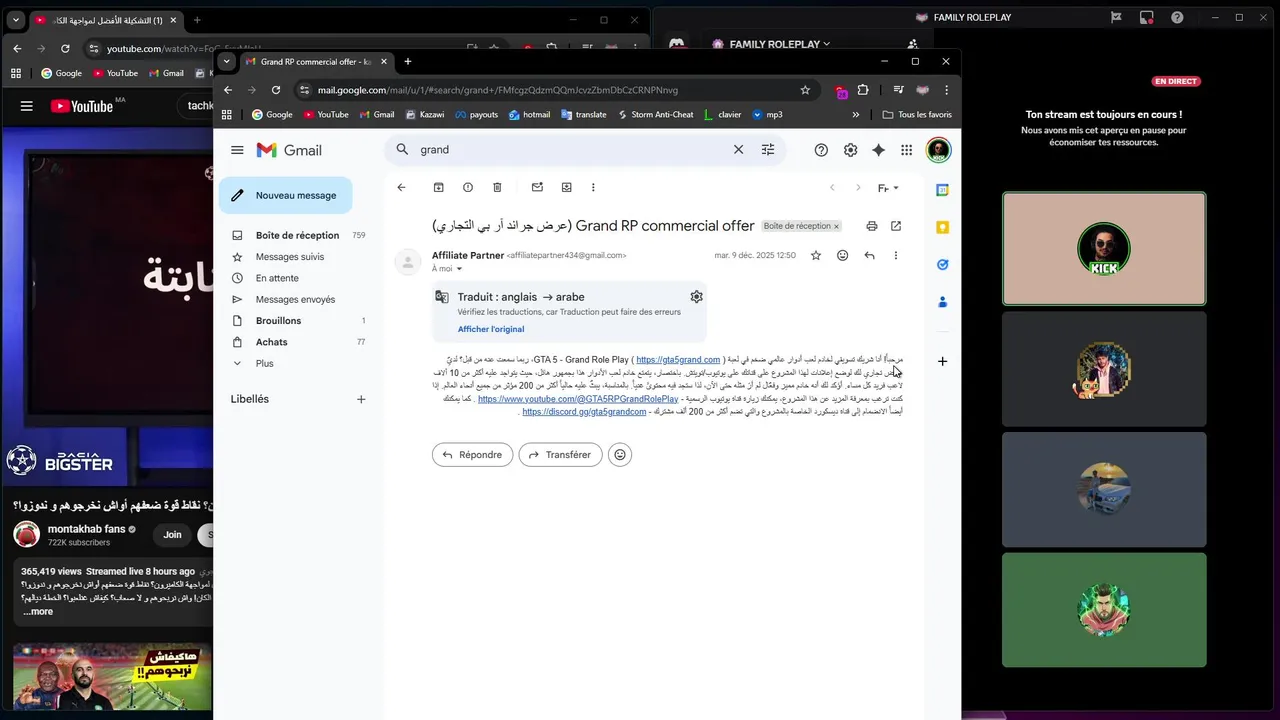Open Brouillons folder
The height and width of the screenshot is (720, 1280).
click(x=278, y=321)
